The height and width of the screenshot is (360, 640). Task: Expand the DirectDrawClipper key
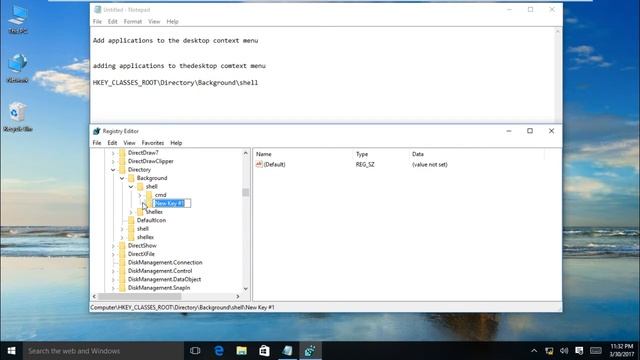113,162
